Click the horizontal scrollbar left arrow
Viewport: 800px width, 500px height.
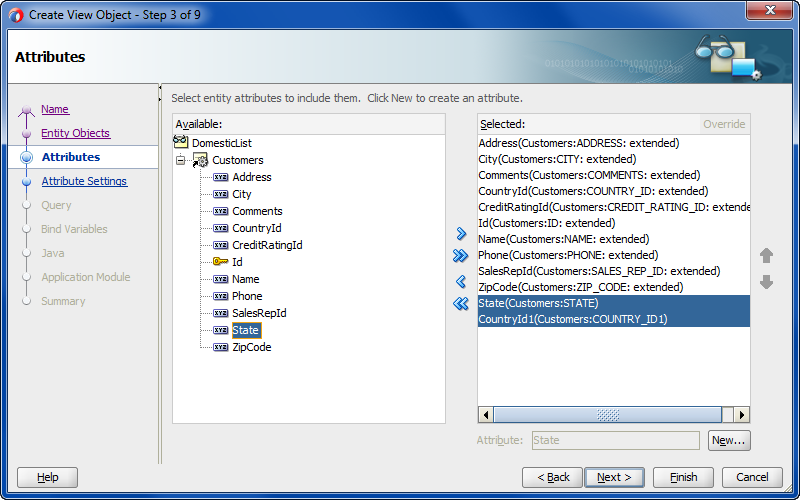(x=486, y=415)
